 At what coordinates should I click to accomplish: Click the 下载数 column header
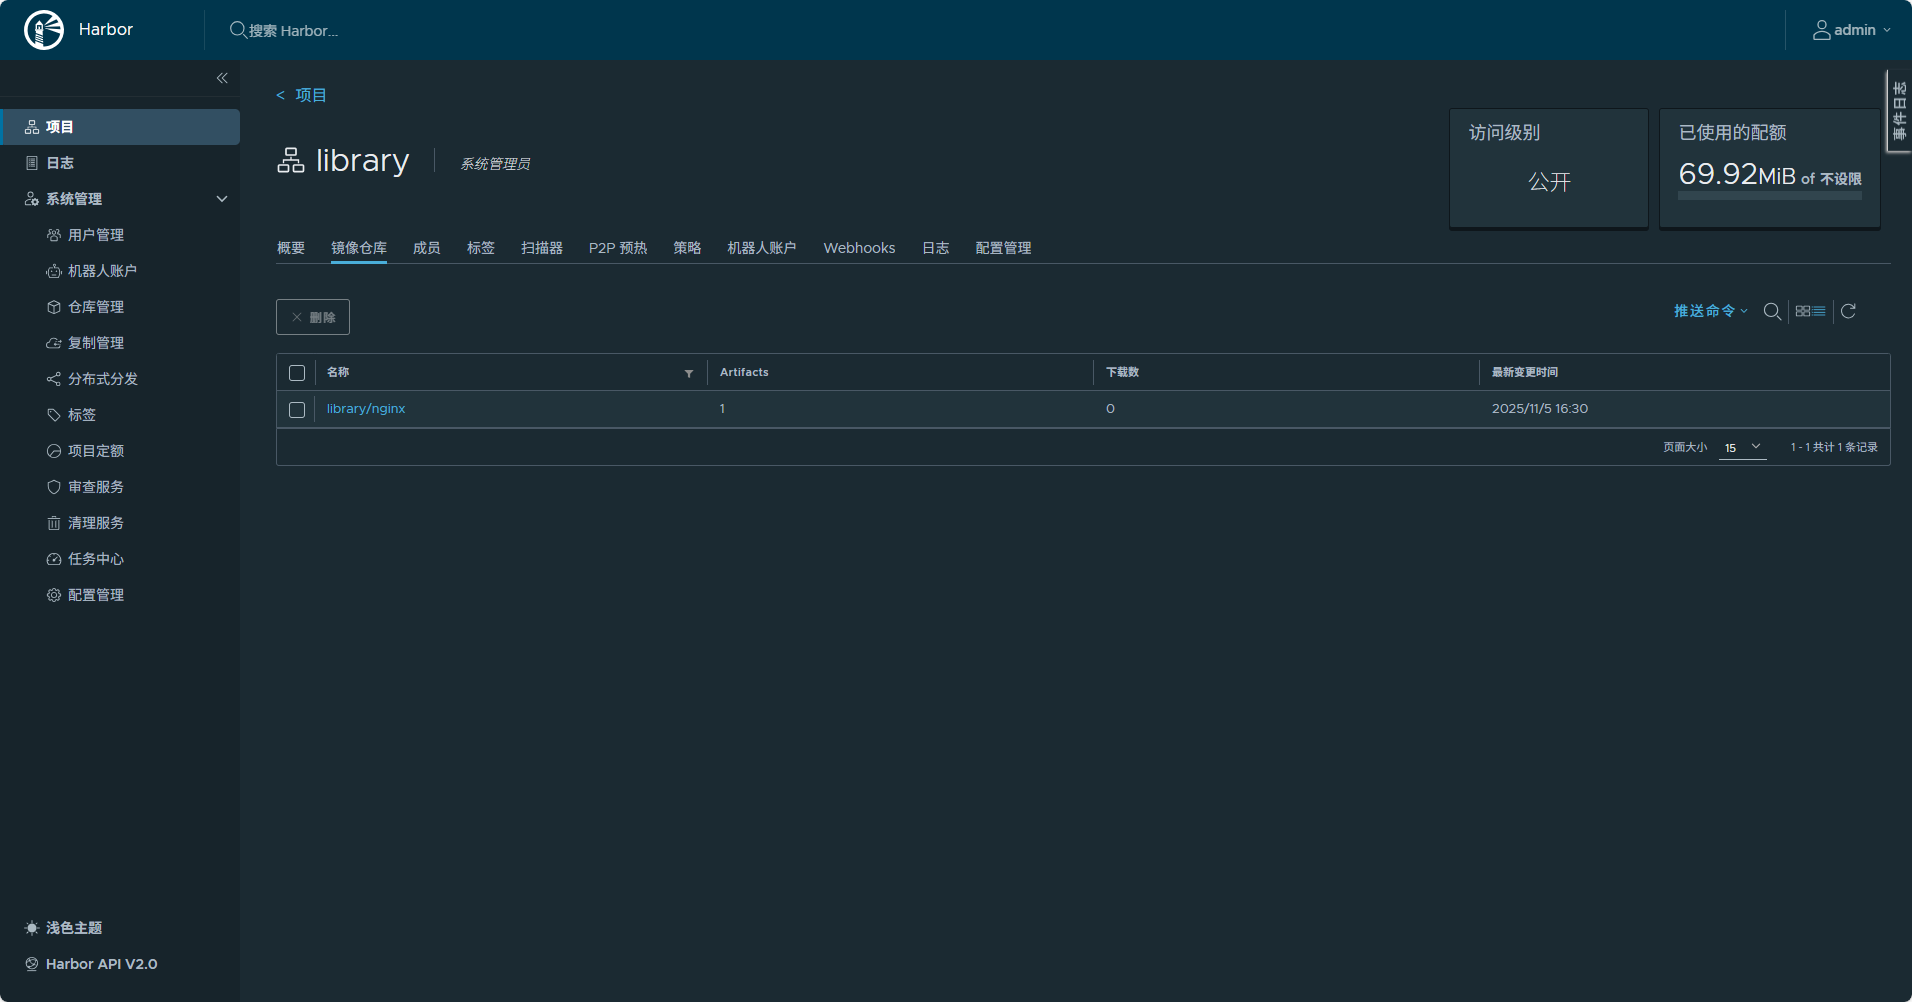click(1123, 372)
